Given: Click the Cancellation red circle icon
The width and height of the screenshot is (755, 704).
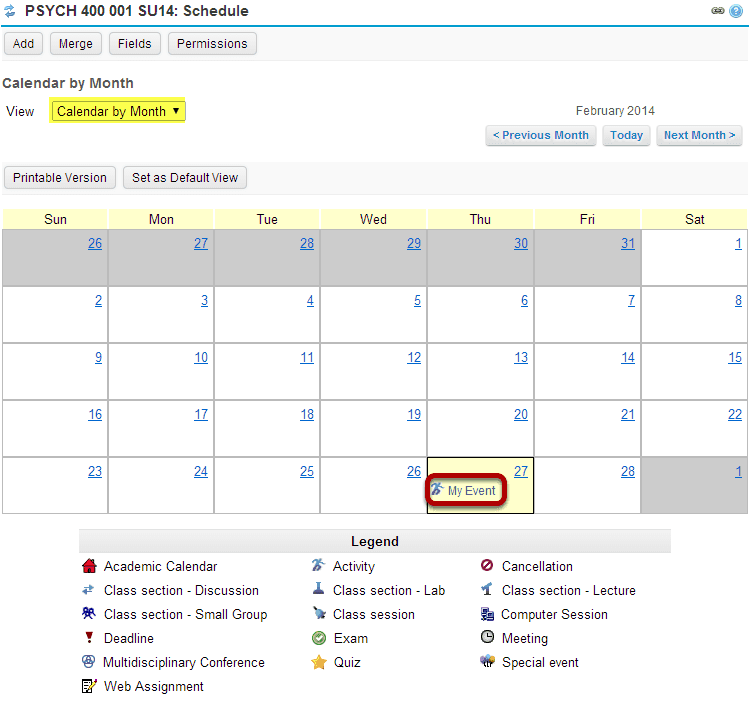Looking at the screenshot, I should pos(487,565).
